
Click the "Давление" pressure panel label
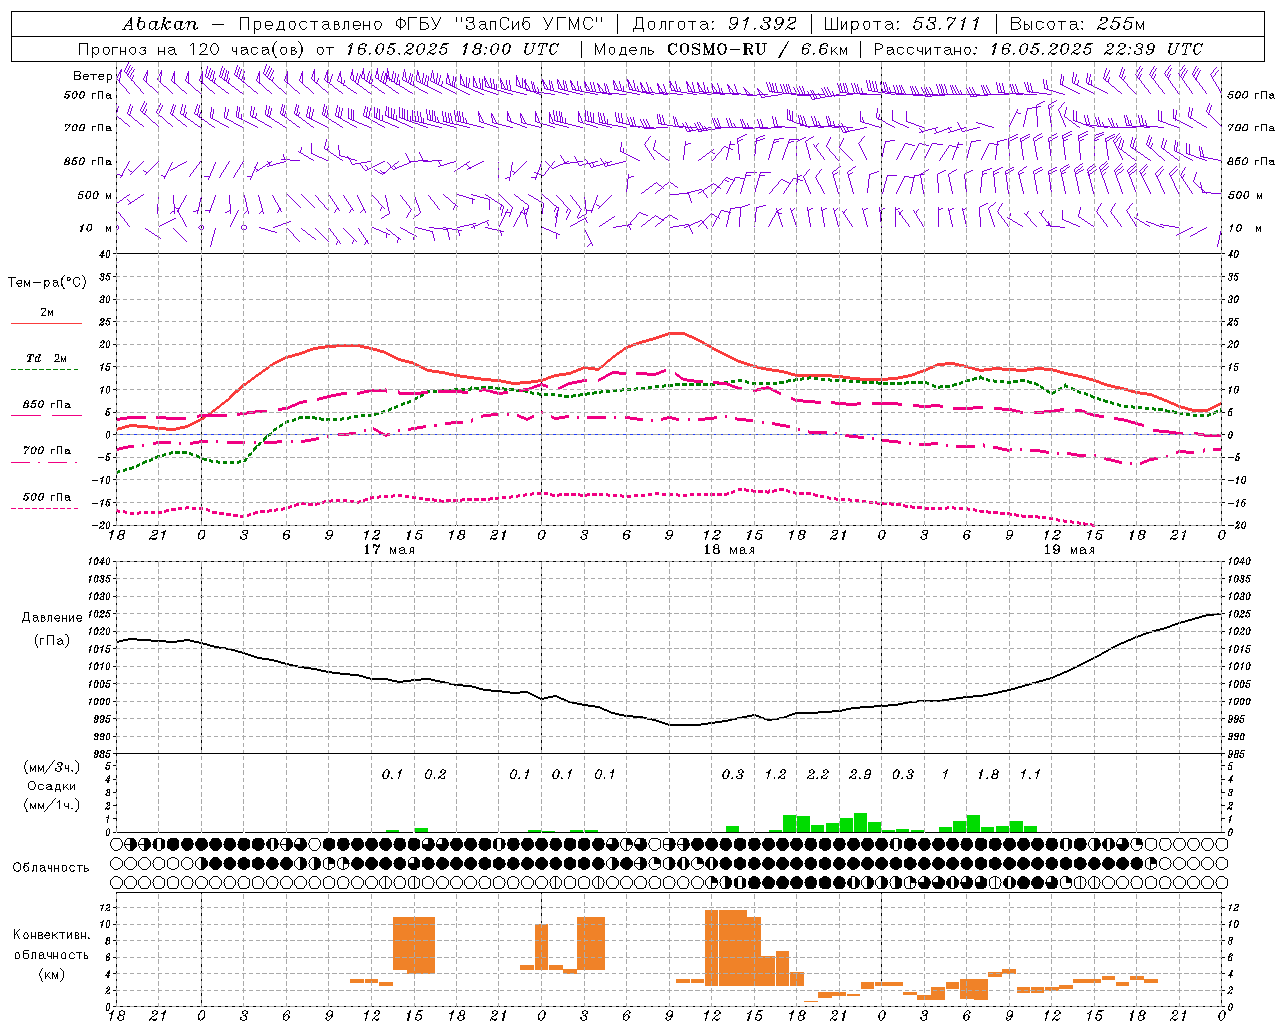[x=52, y=618]
